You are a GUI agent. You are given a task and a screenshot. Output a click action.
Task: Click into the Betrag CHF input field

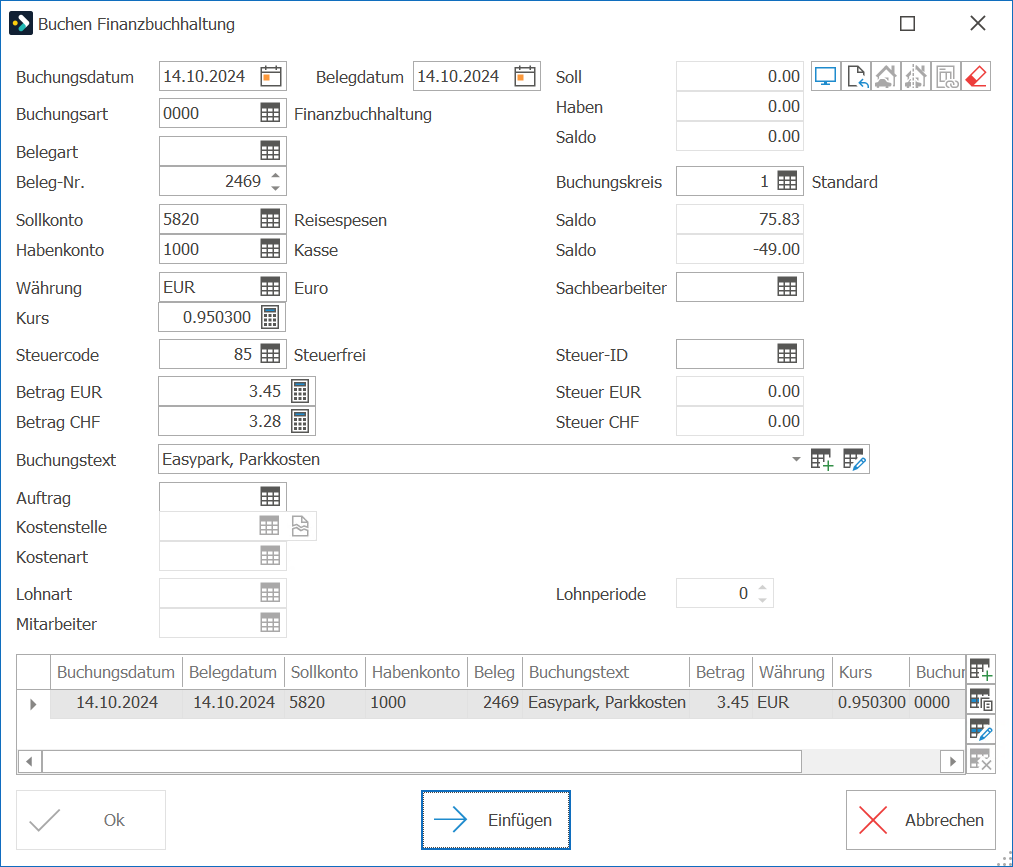point(224,421)
